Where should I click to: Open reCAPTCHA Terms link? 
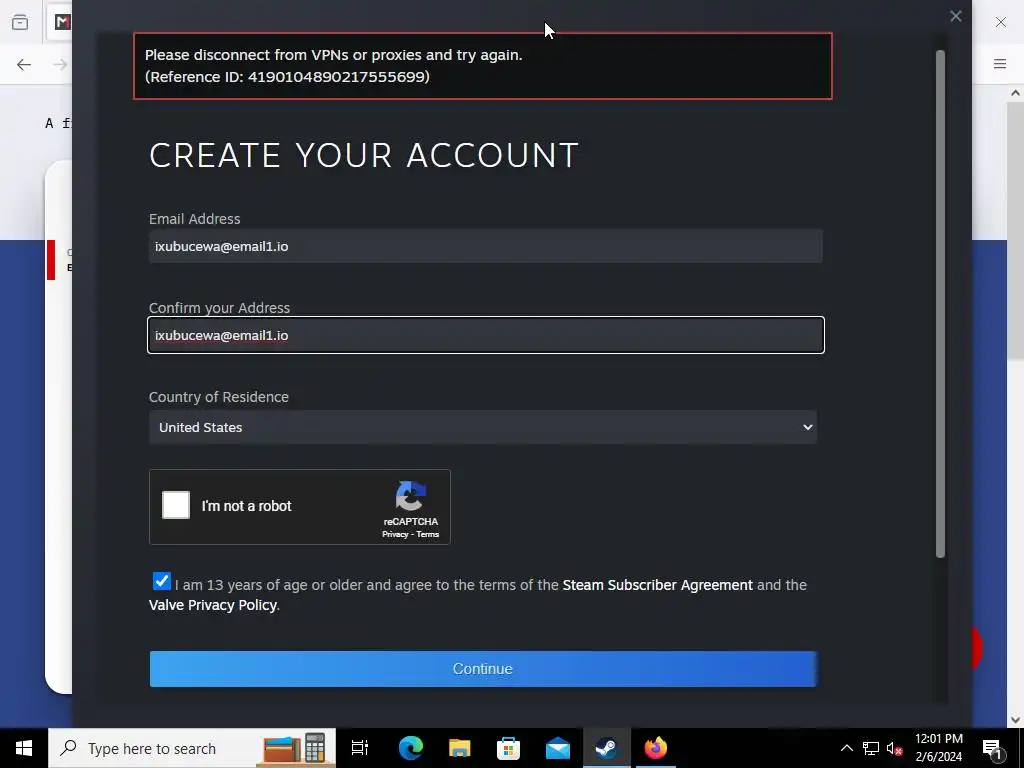[x=428, y=534]
